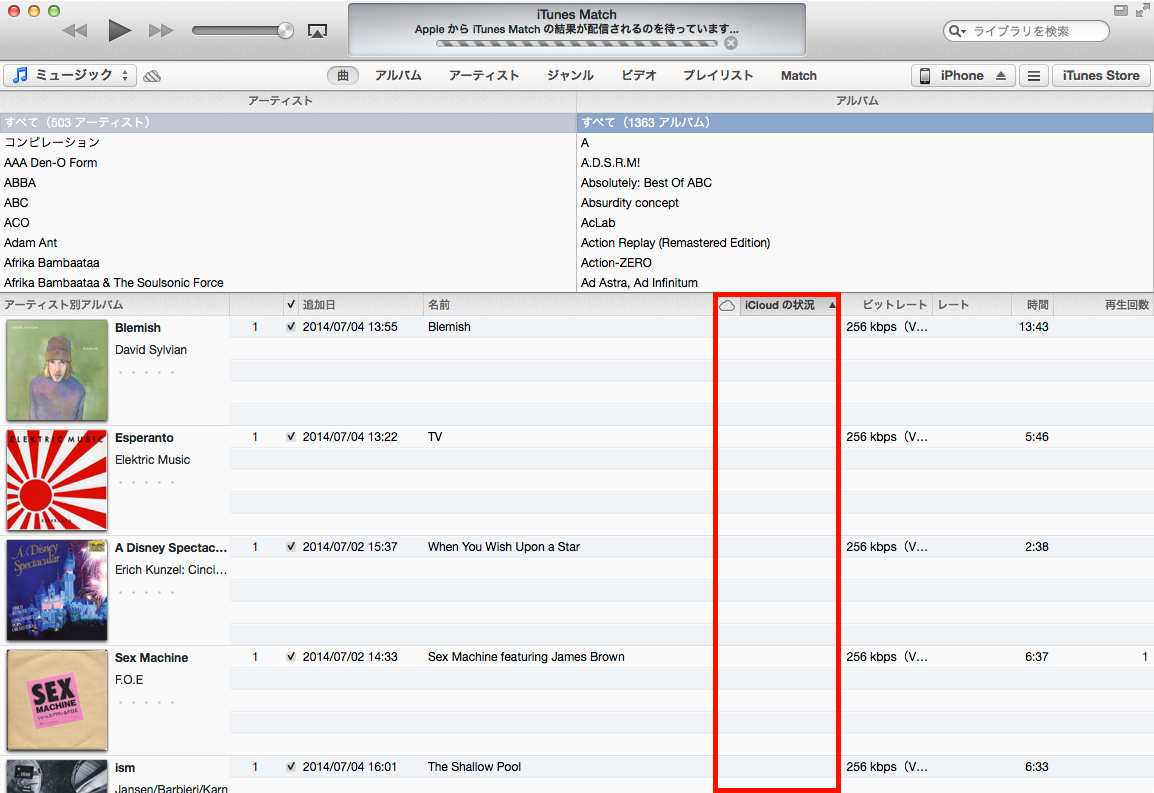This screenshot has width=1154, height=793.
Task: Uncheck The Shallow Pool checkbox
Action: (291, 766)
